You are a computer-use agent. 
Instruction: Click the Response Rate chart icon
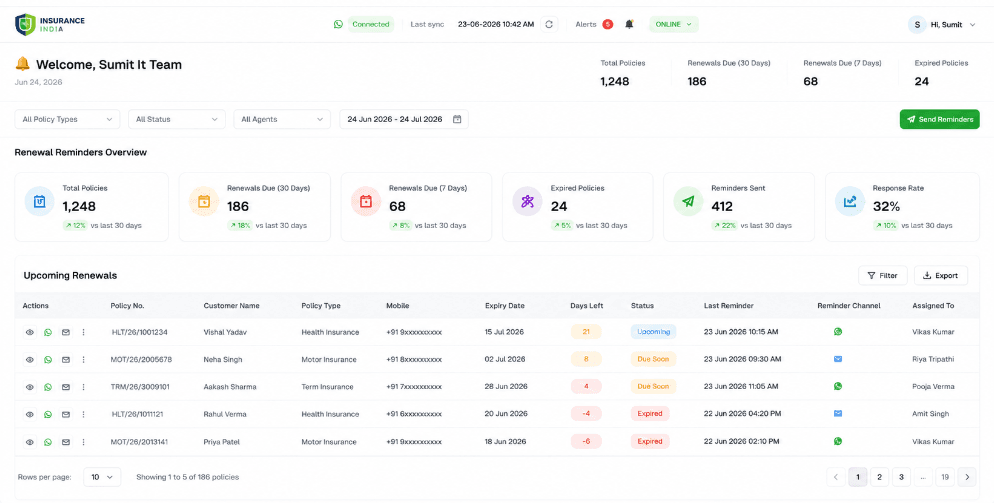pos(850,201)
